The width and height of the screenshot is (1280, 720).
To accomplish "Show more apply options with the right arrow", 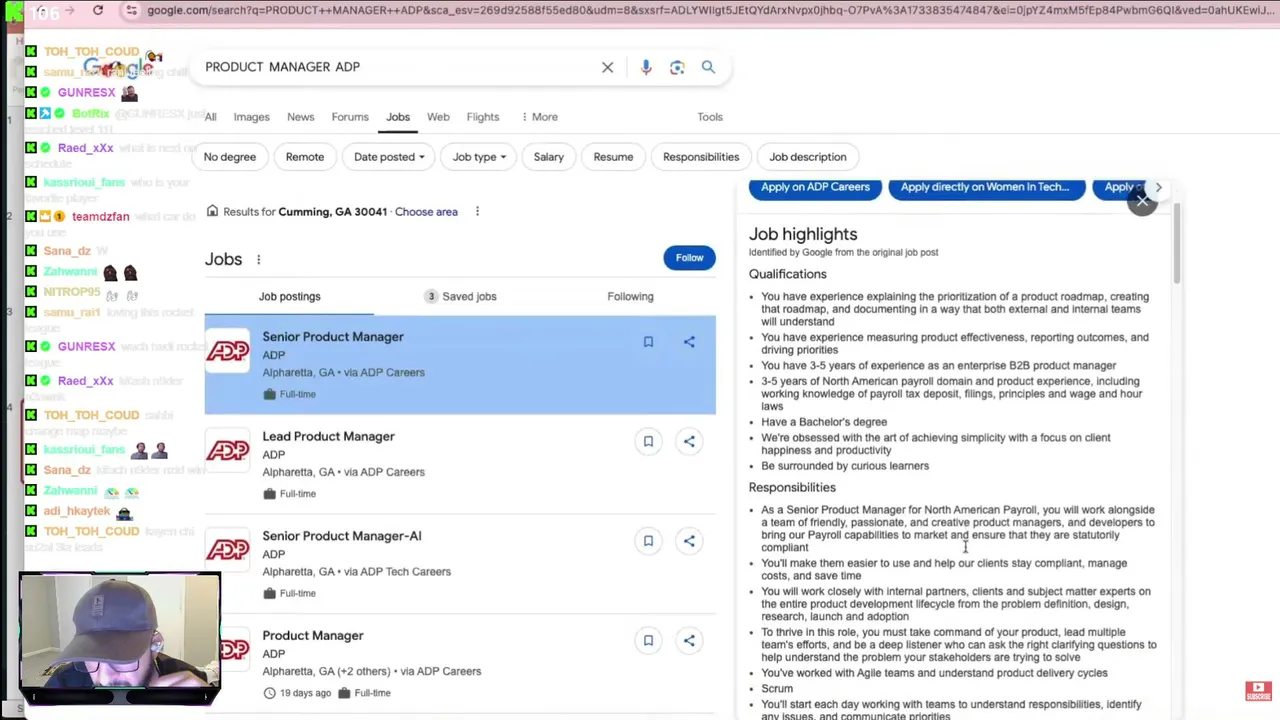I will pos(1158,187).
